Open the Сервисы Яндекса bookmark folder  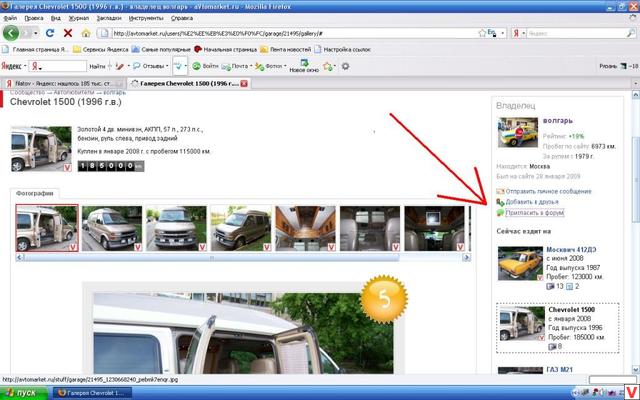[x=101, y=49]
